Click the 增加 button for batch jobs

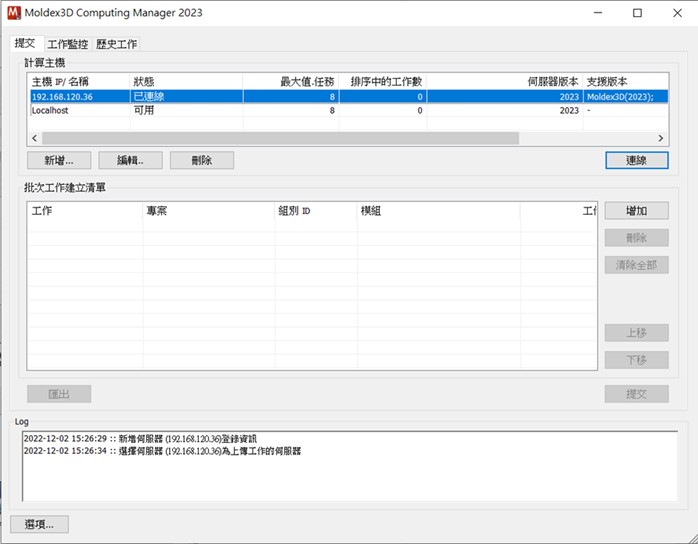coord(637,211)
